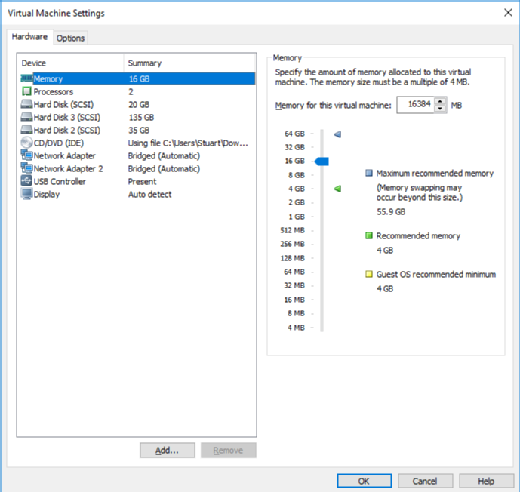Image resolution: width=520 pixels, height=492 pixels.
Task: Click the memory size field showing 16384
Action: (x=416, y=105)
